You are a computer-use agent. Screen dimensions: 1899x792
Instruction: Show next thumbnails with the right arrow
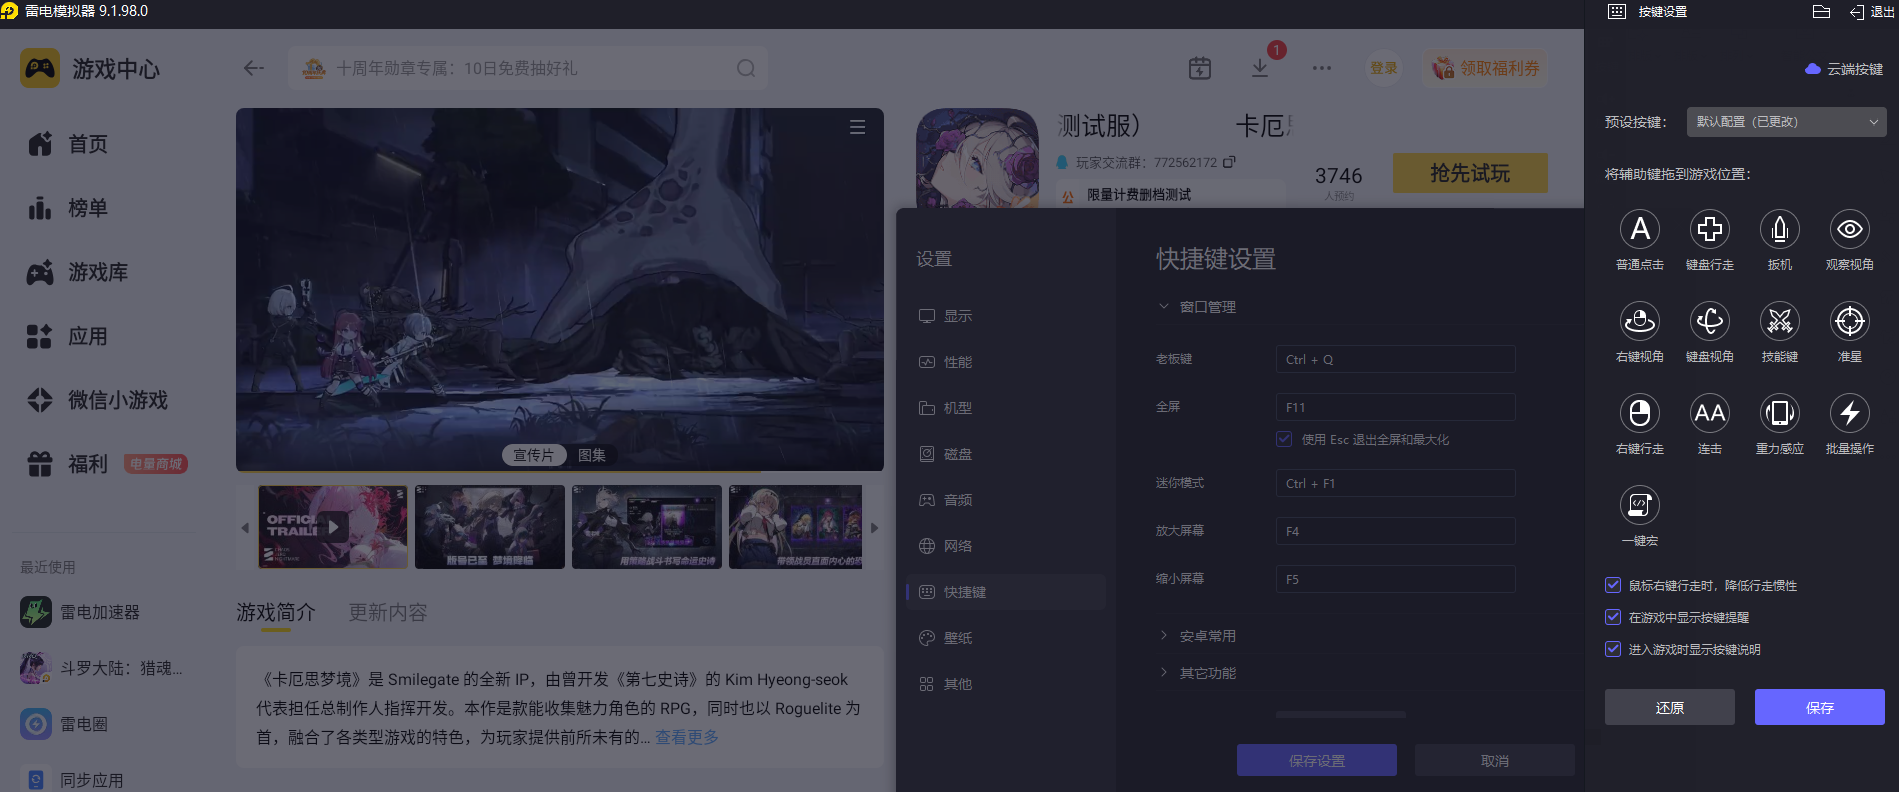pyautogui.click(x=875, y=527)
